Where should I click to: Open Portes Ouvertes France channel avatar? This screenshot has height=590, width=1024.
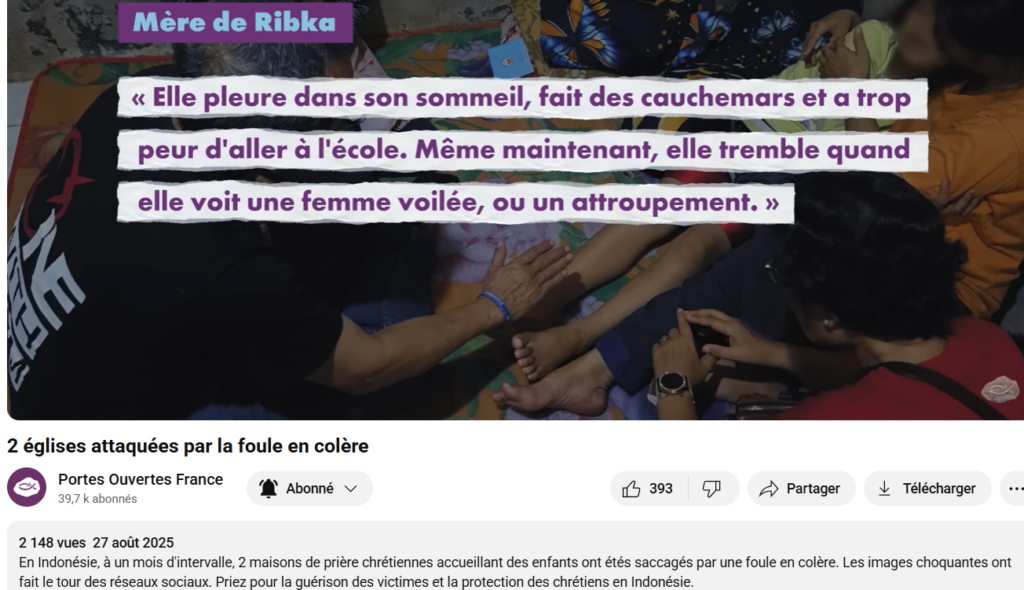pos(27,487)
